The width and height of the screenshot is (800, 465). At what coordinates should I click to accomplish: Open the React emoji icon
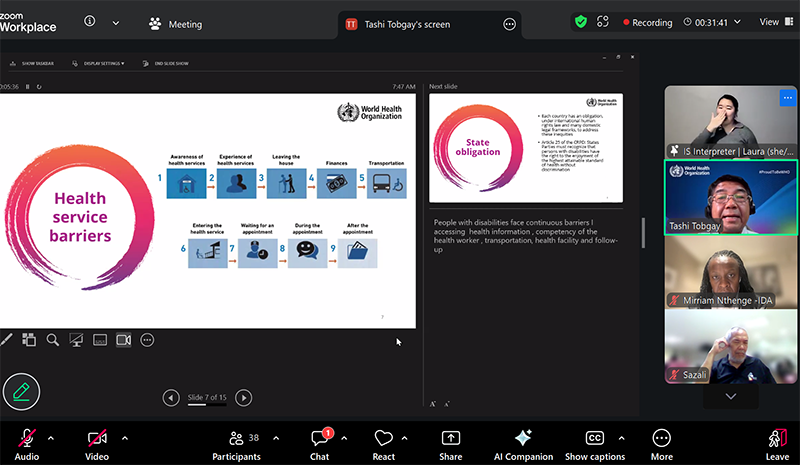[383, 438]
